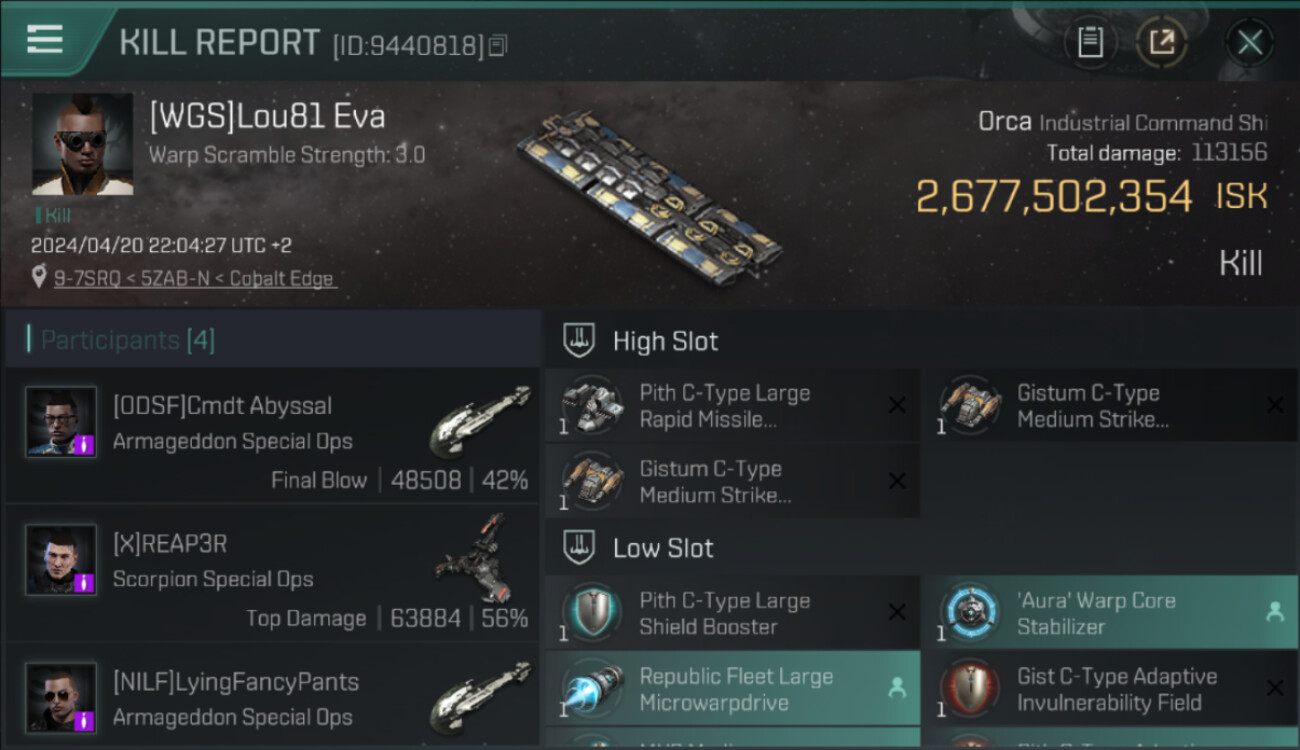Viewport: 1300px width, 750px height.
Task: Click Republic Fleet Large Microwarpdrive person icon
Action: click(897, 688)
